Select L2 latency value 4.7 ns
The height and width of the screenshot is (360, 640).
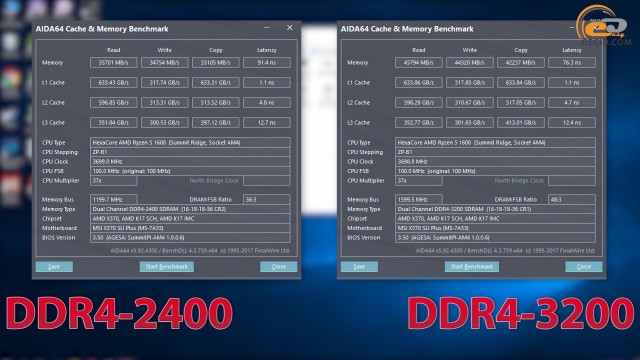(x=572, y=102)
